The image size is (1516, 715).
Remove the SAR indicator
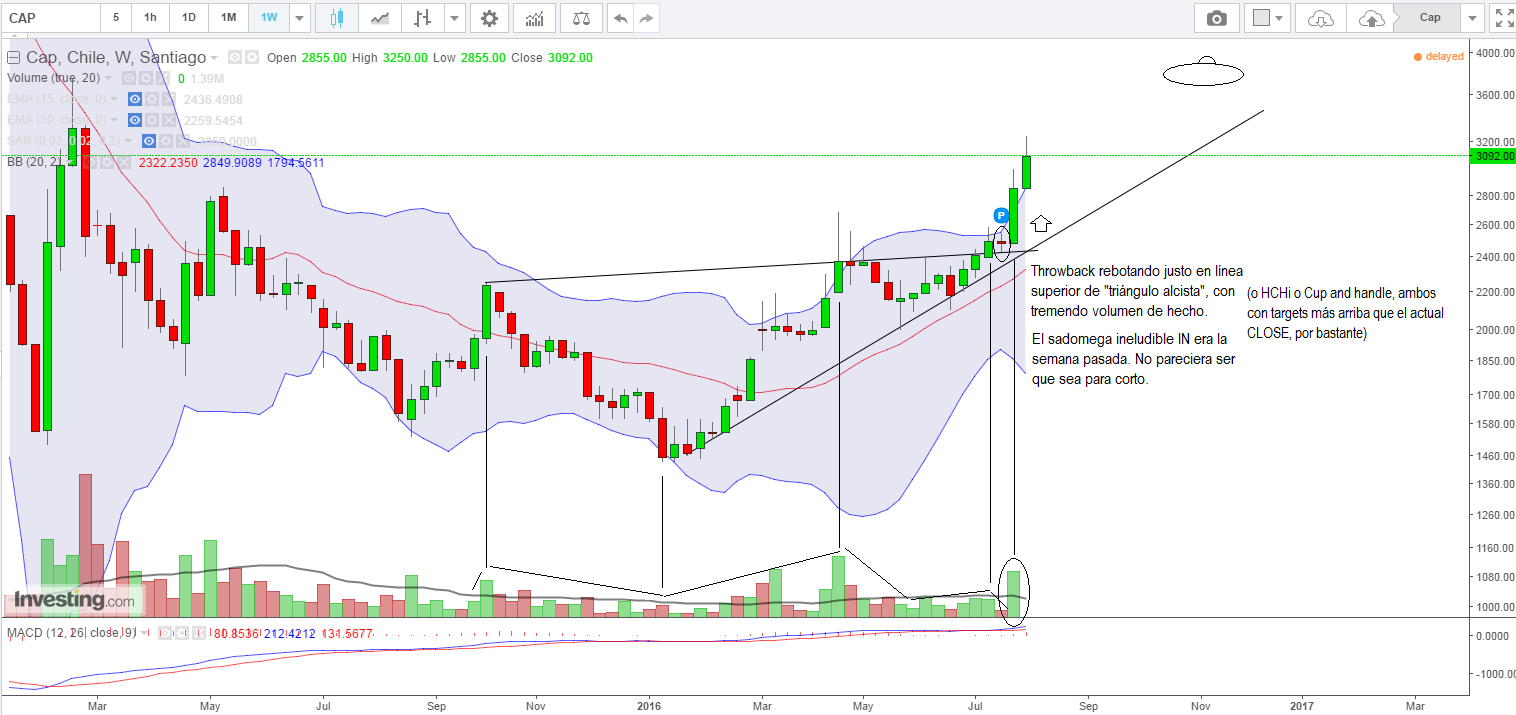pyautogui.click(x=182, y=141)
